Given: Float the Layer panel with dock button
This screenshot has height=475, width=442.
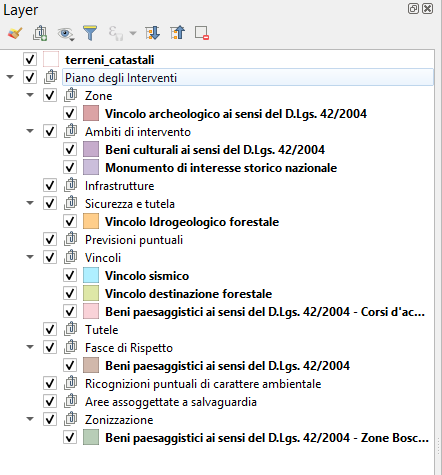Looking at the screenshot, I should tap(413, 8).
